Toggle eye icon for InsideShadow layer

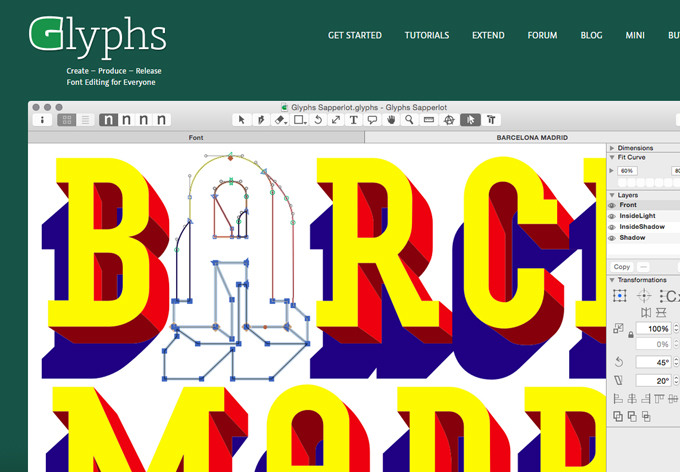point(612,227)
